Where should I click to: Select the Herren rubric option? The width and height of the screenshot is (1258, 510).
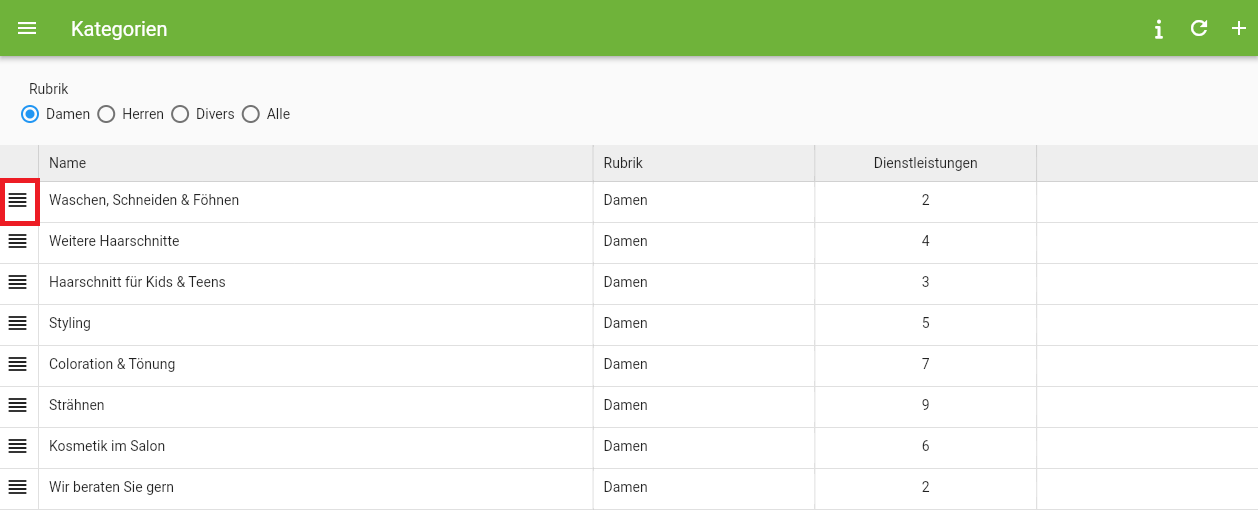[106, 114]
